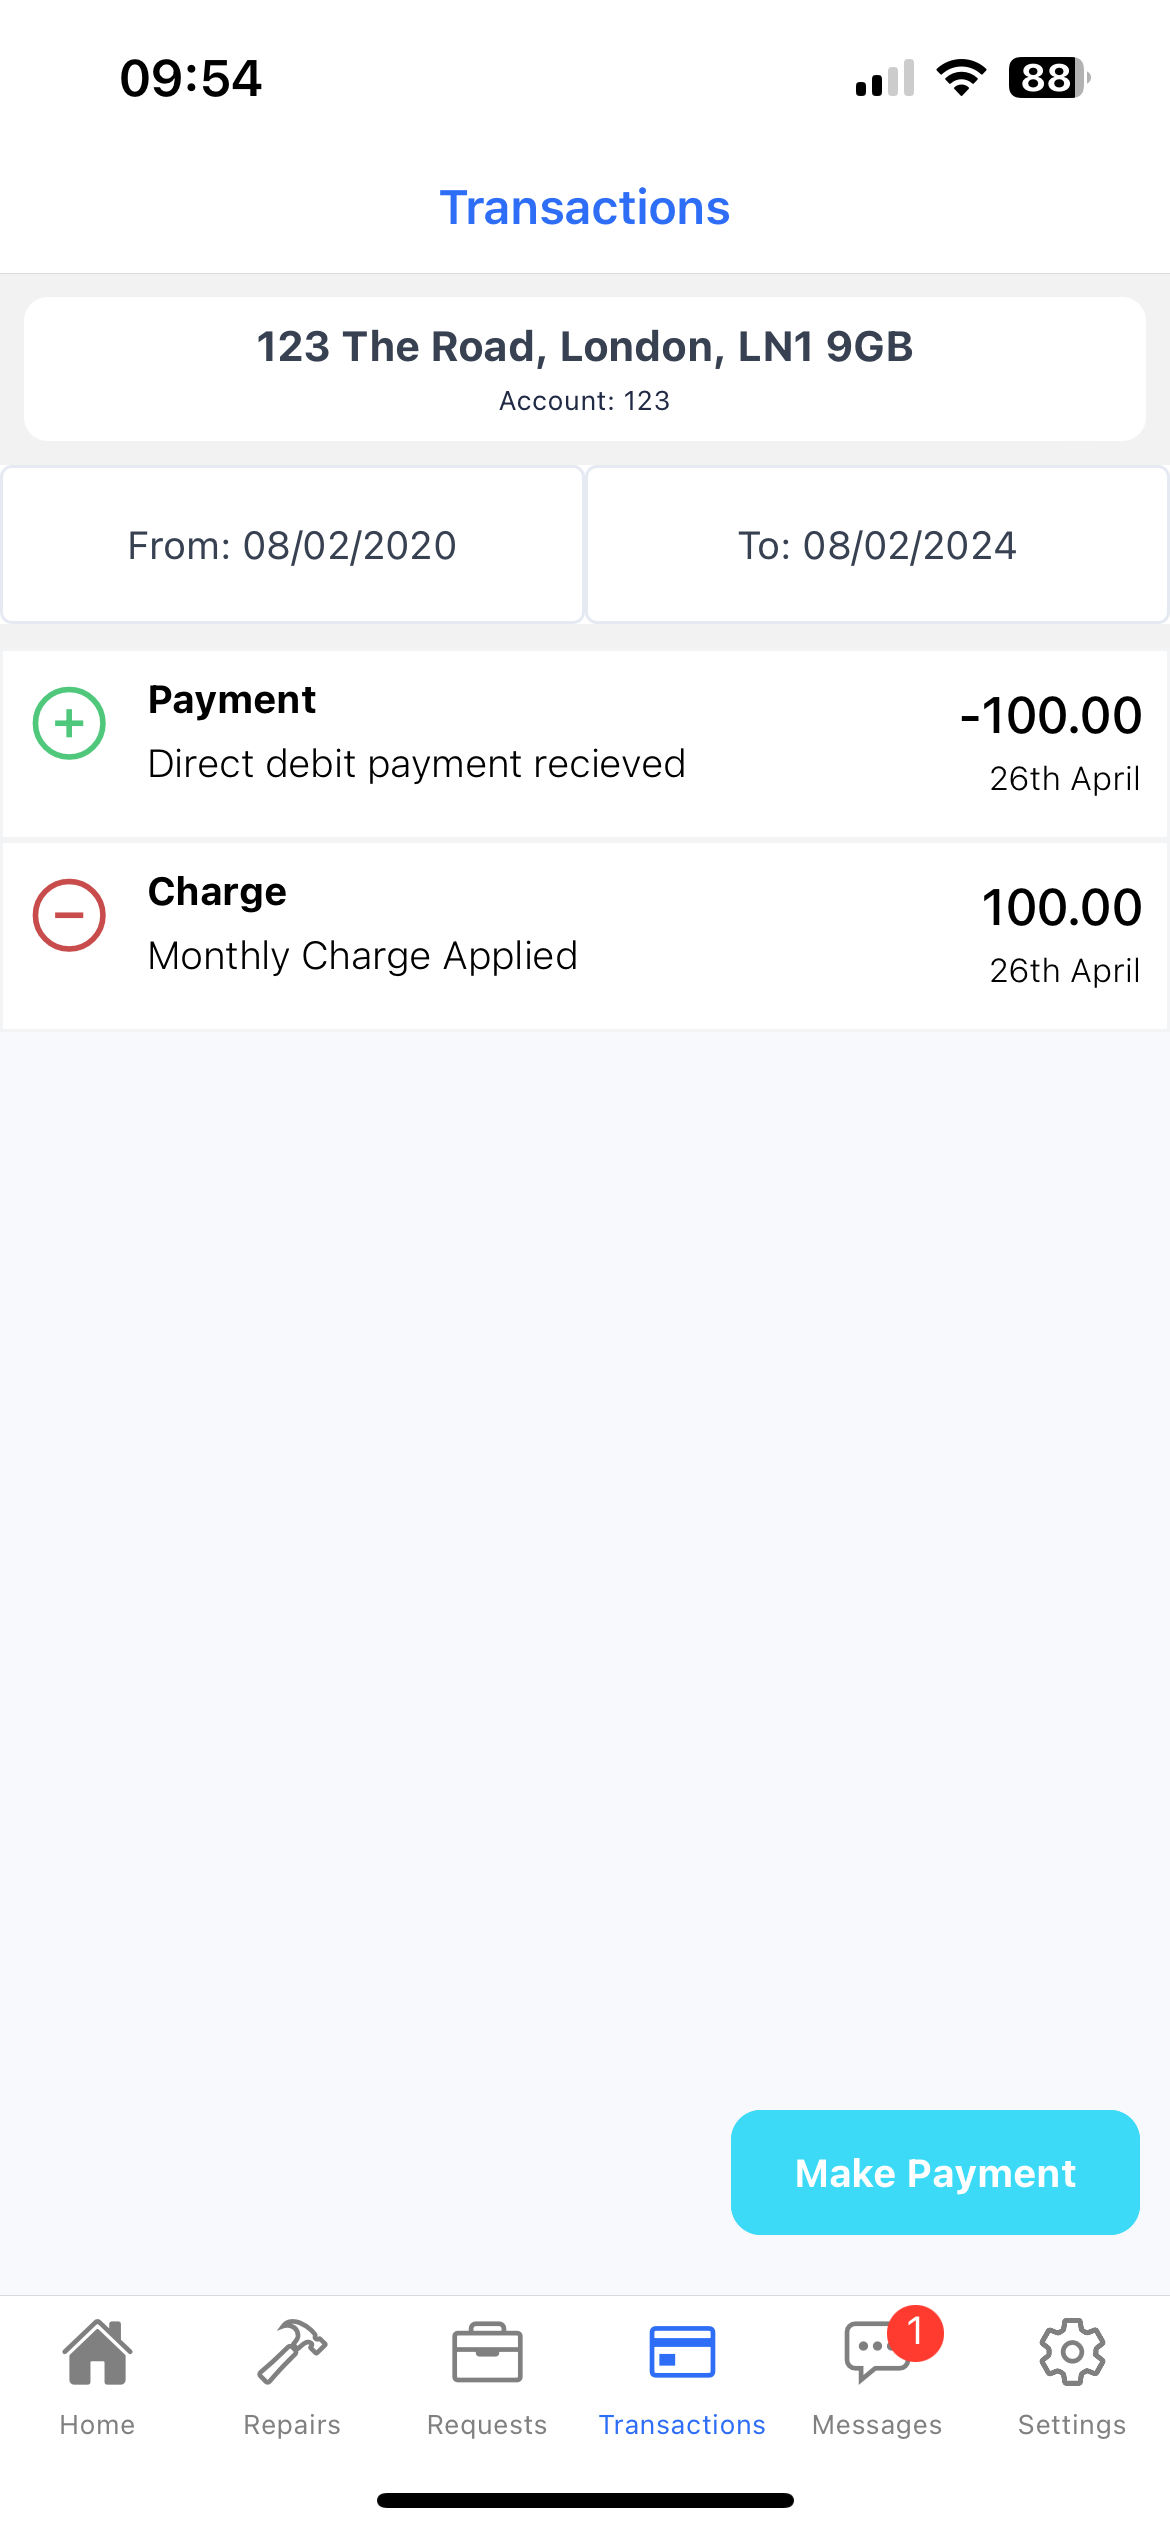Switch to the Repairs tab label

[x=292, y=2425]
